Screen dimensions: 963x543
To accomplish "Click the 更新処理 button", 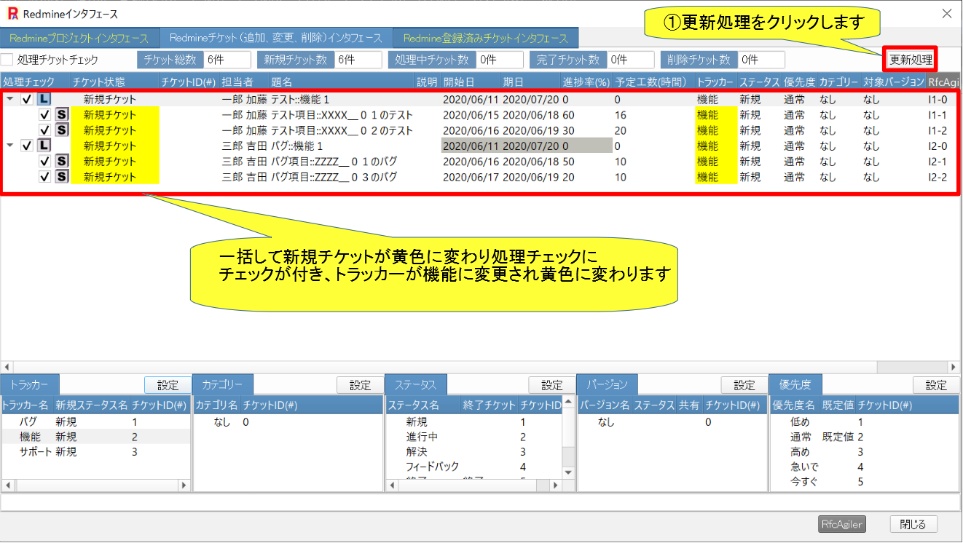I will pyautogui.click(x=910, y=60).
